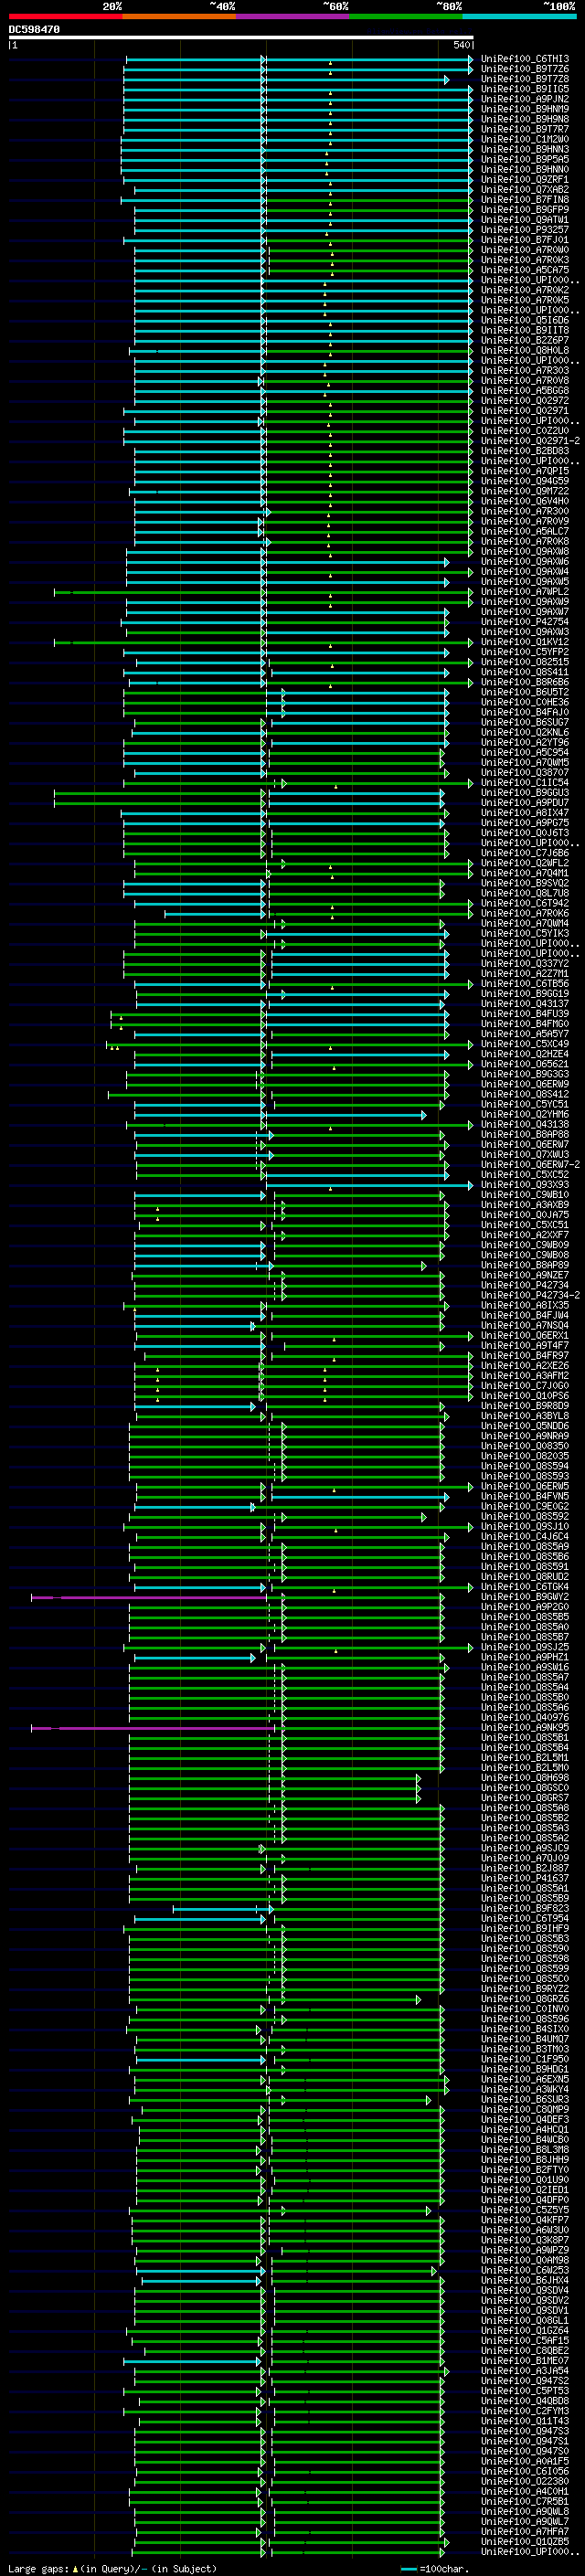Choose hit UniRef100_C5PT53
Screen dimensions: 585x2576
click(x=525, y=2391)
